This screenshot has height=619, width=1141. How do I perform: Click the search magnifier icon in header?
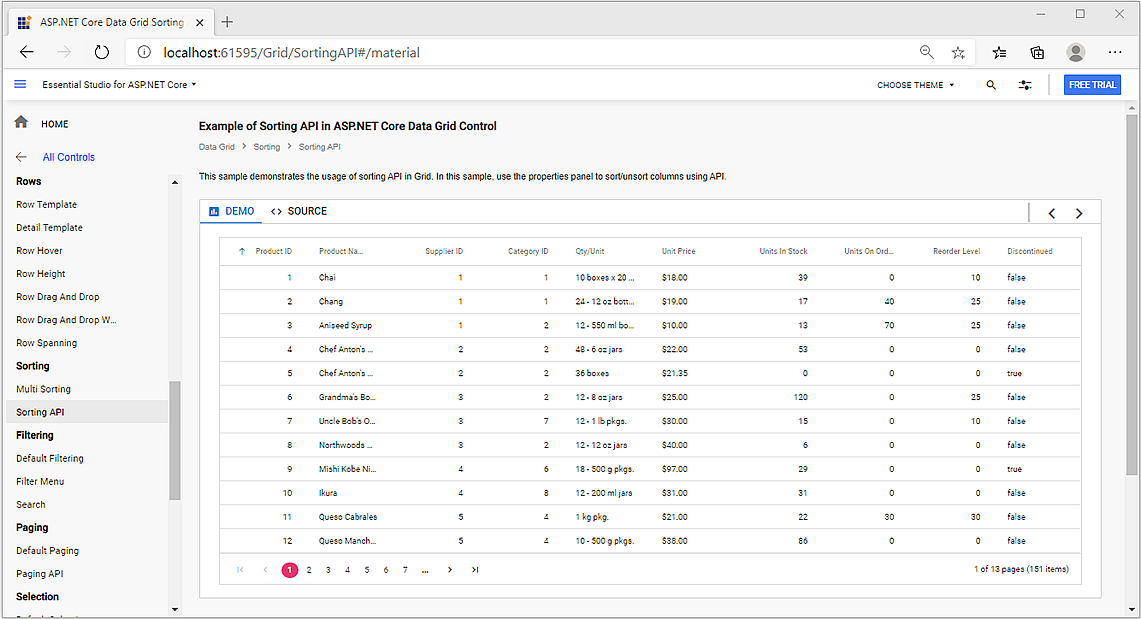(x=991, y=85)
